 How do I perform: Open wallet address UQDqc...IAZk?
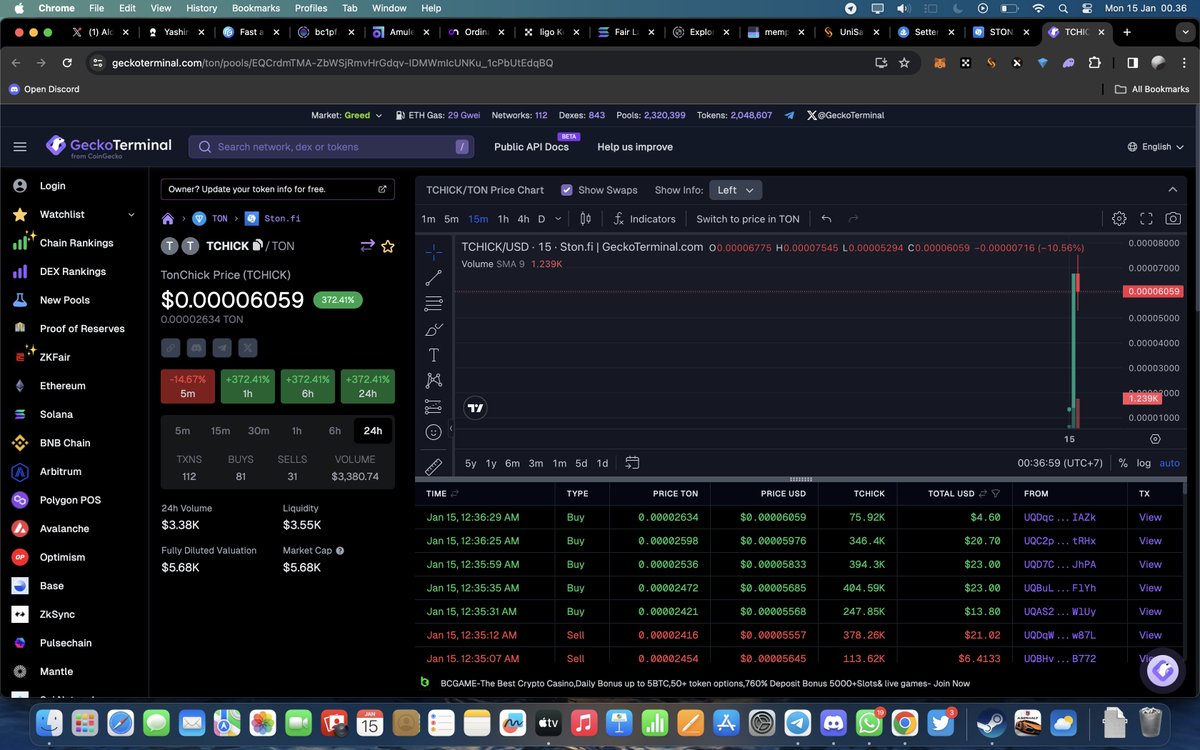point(1060,517)
